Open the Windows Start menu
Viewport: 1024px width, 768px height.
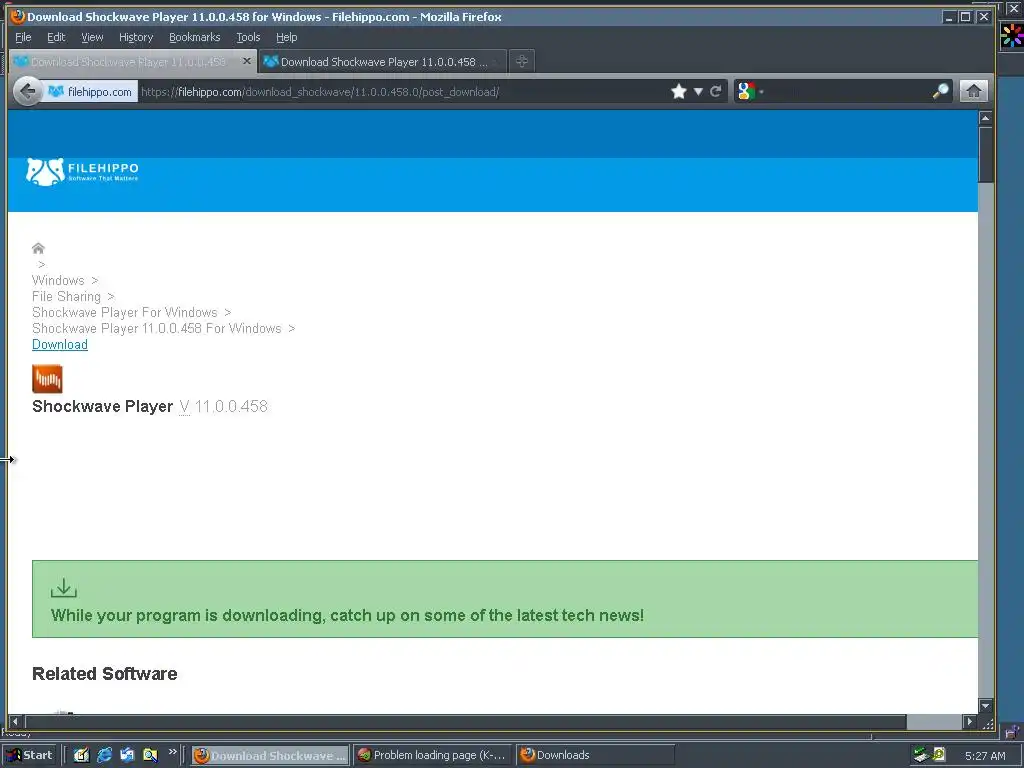[29, 755]
